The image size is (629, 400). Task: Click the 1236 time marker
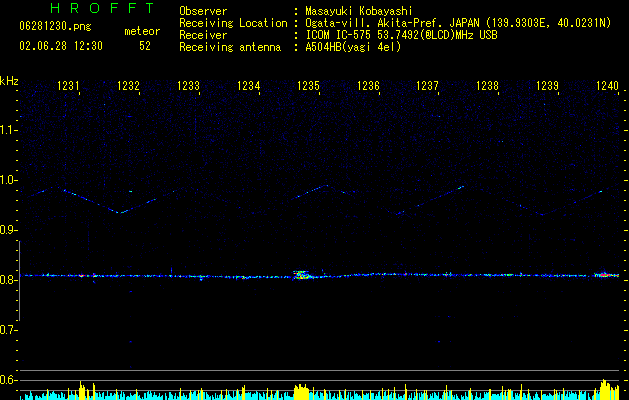point(368,86)
